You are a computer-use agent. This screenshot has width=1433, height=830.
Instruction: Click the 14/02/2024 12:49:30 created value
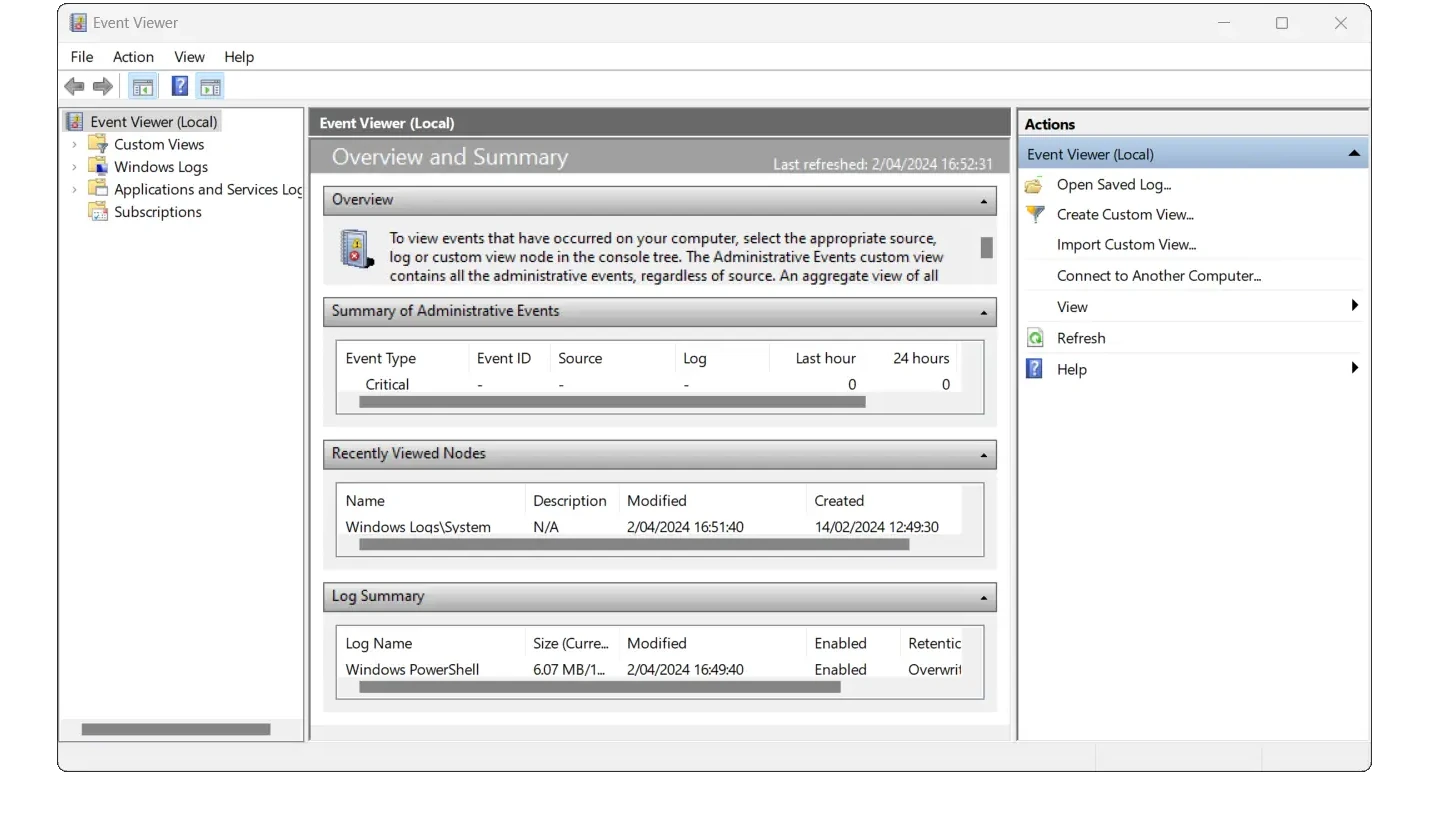point(876,526)
